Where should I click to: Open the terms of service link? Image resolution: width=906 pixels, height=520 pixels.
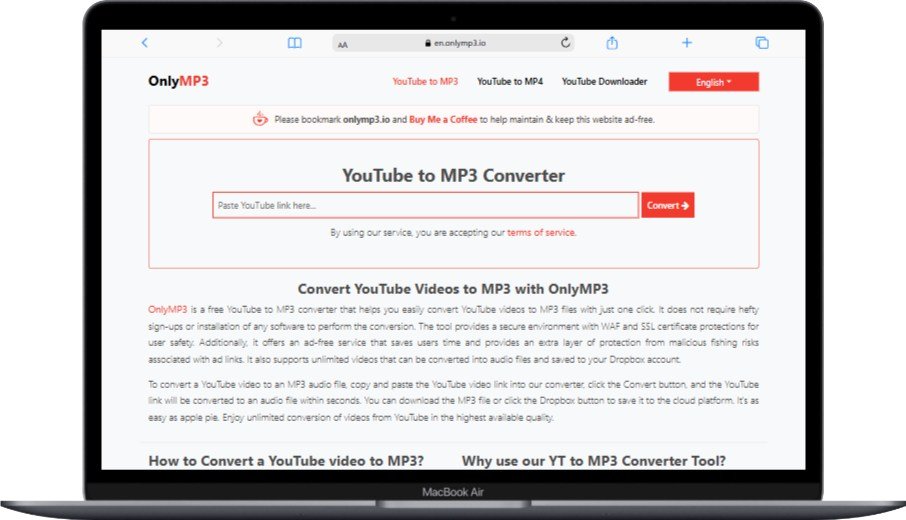point(541,232)
